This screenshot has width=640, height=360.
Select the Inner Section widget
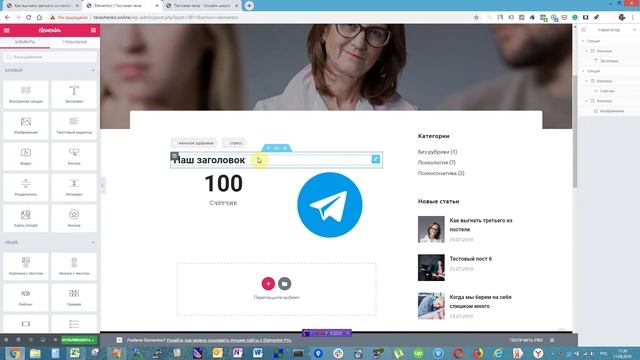click(x=26, y=94)
